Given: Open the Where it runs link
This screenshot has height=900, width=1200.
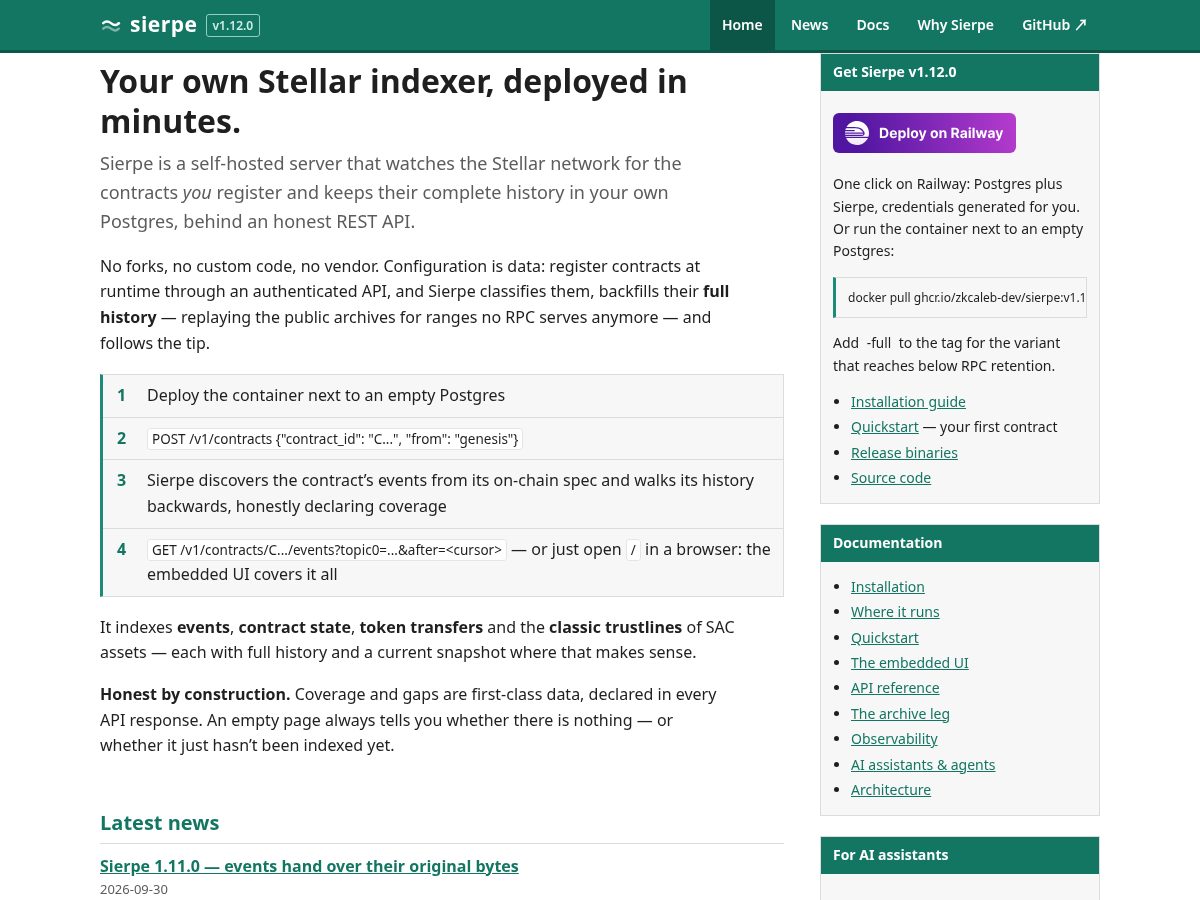Looking at the screenshot, I should click(895, 612).
